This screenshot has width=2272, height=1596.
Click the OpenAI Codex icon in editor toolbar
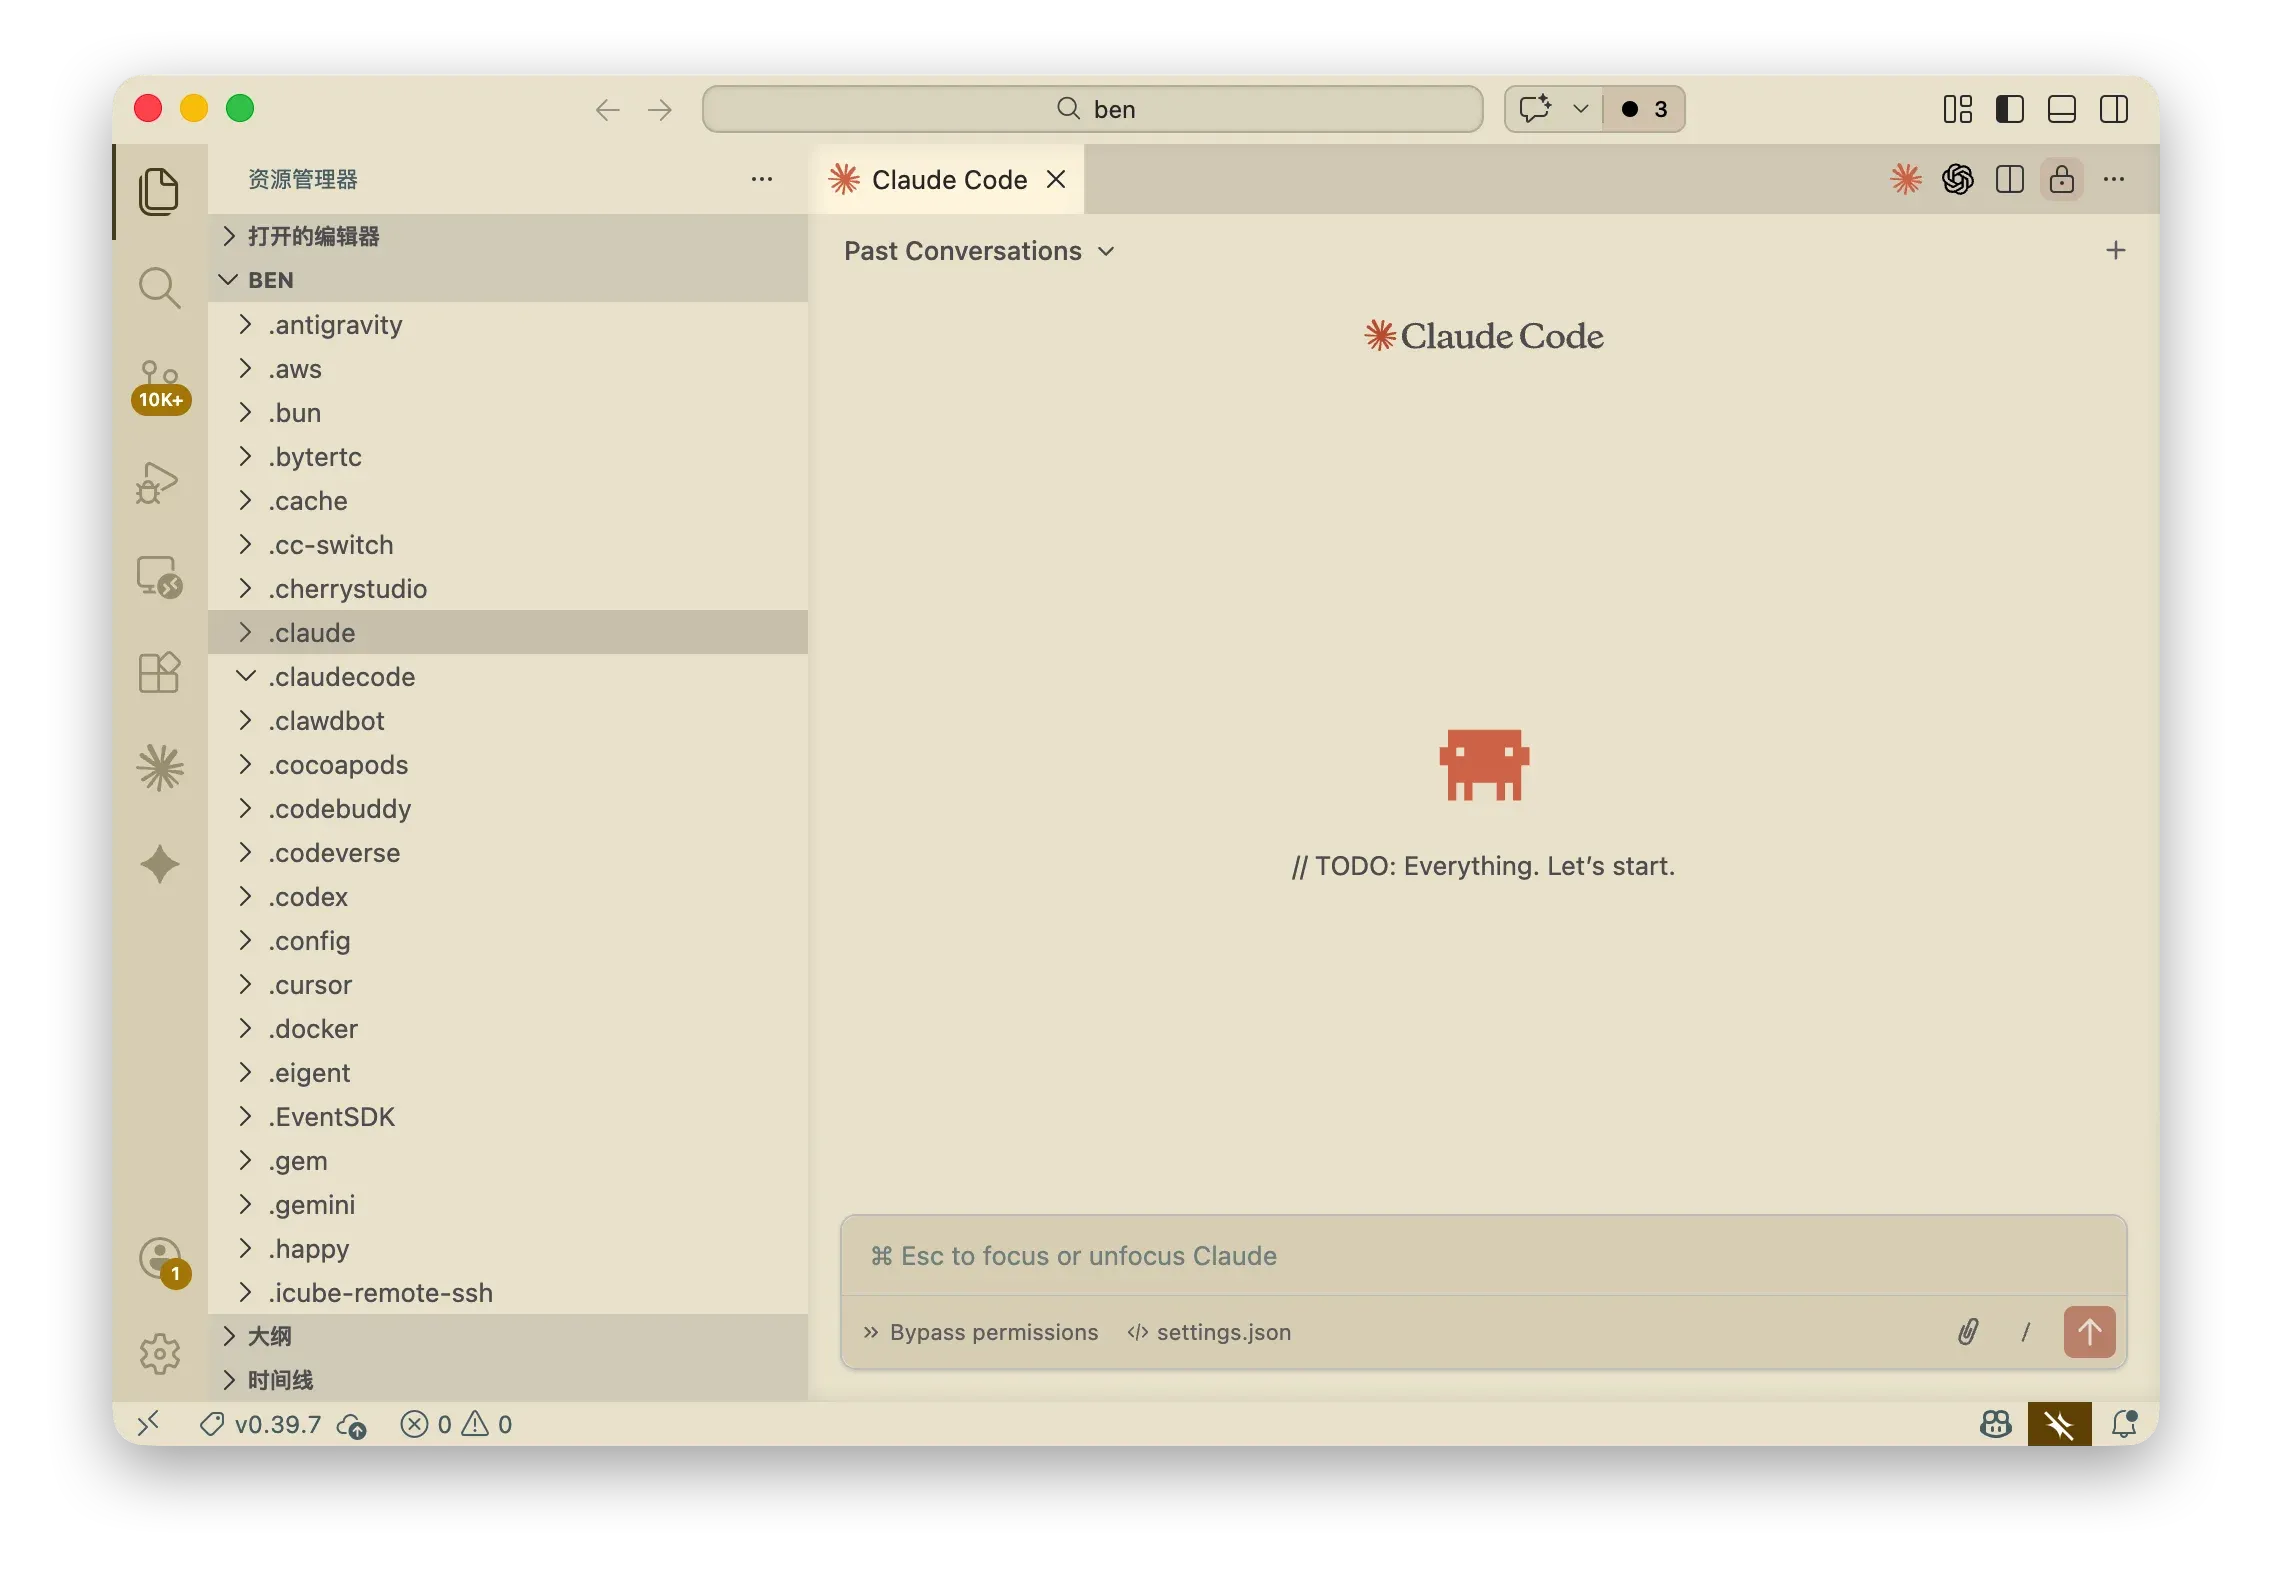1958,180
